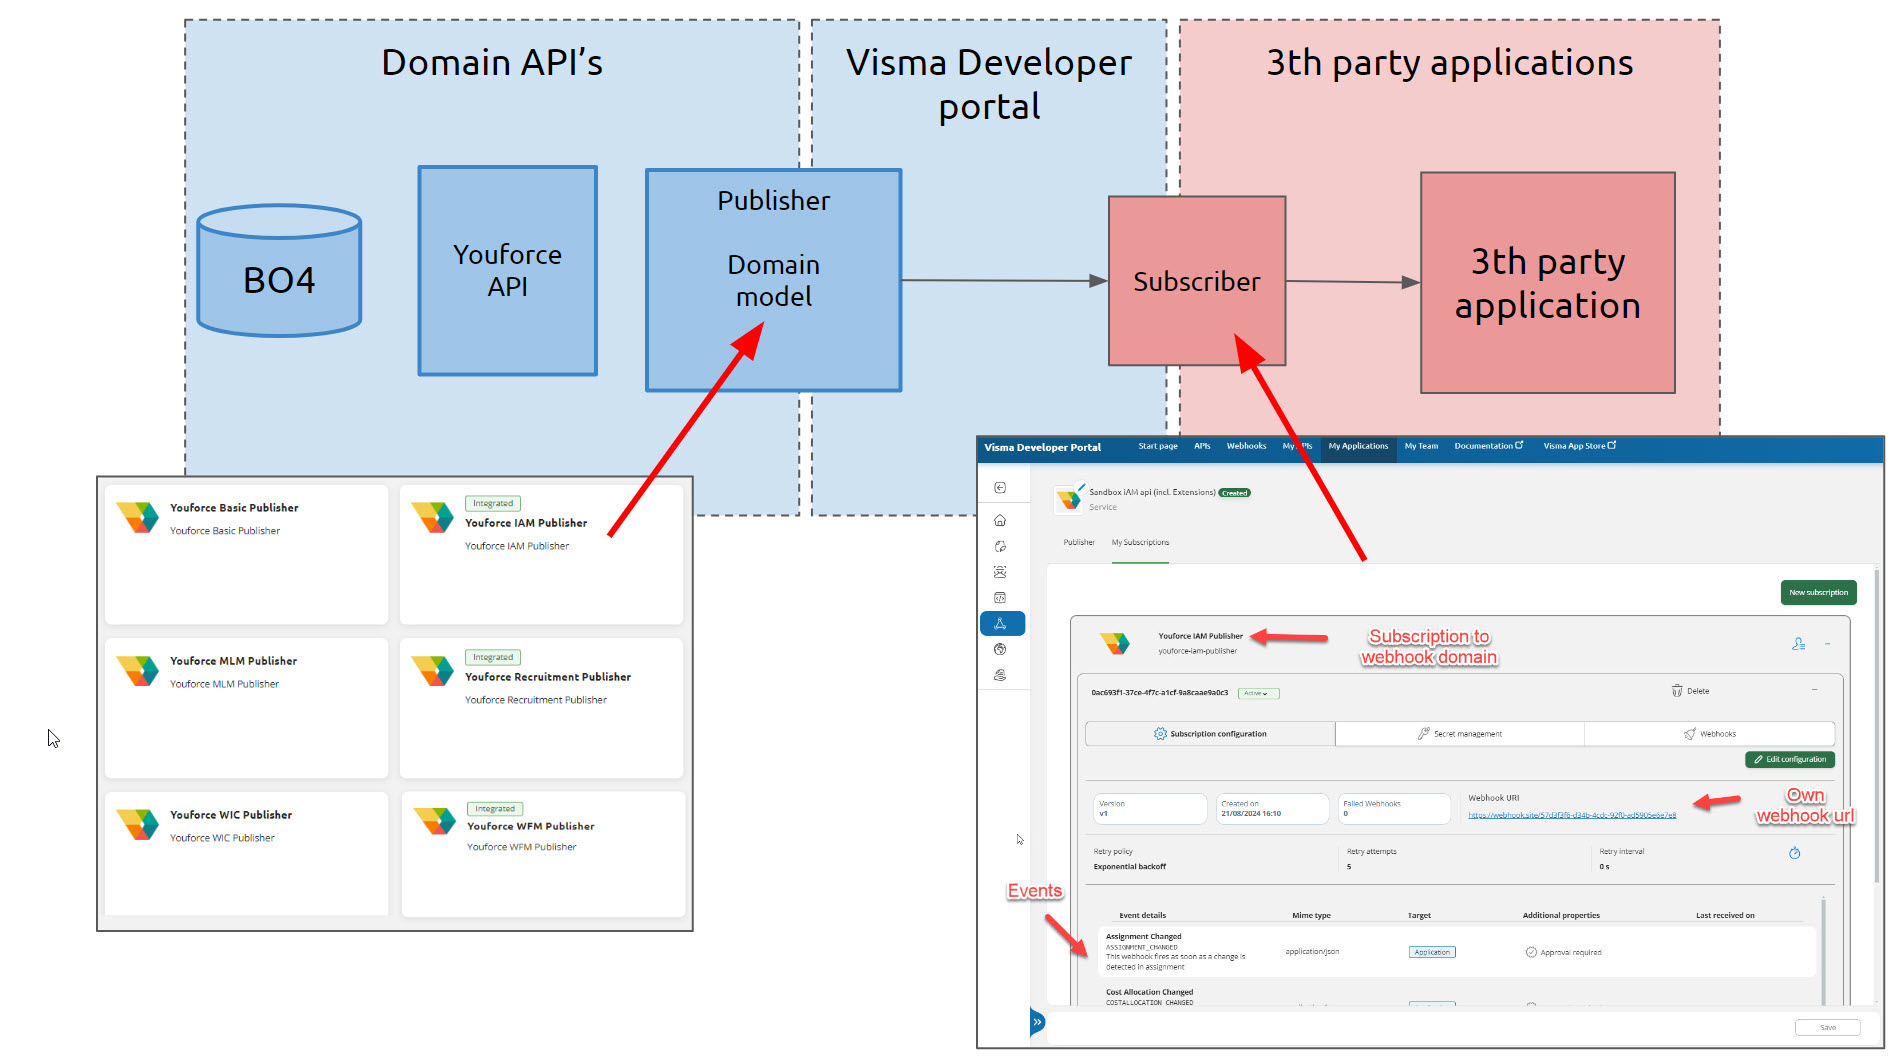Select the Cost Allocation Changed event row
The height and width of the screenshot is (1059, 1896).
click(1456, 996)
